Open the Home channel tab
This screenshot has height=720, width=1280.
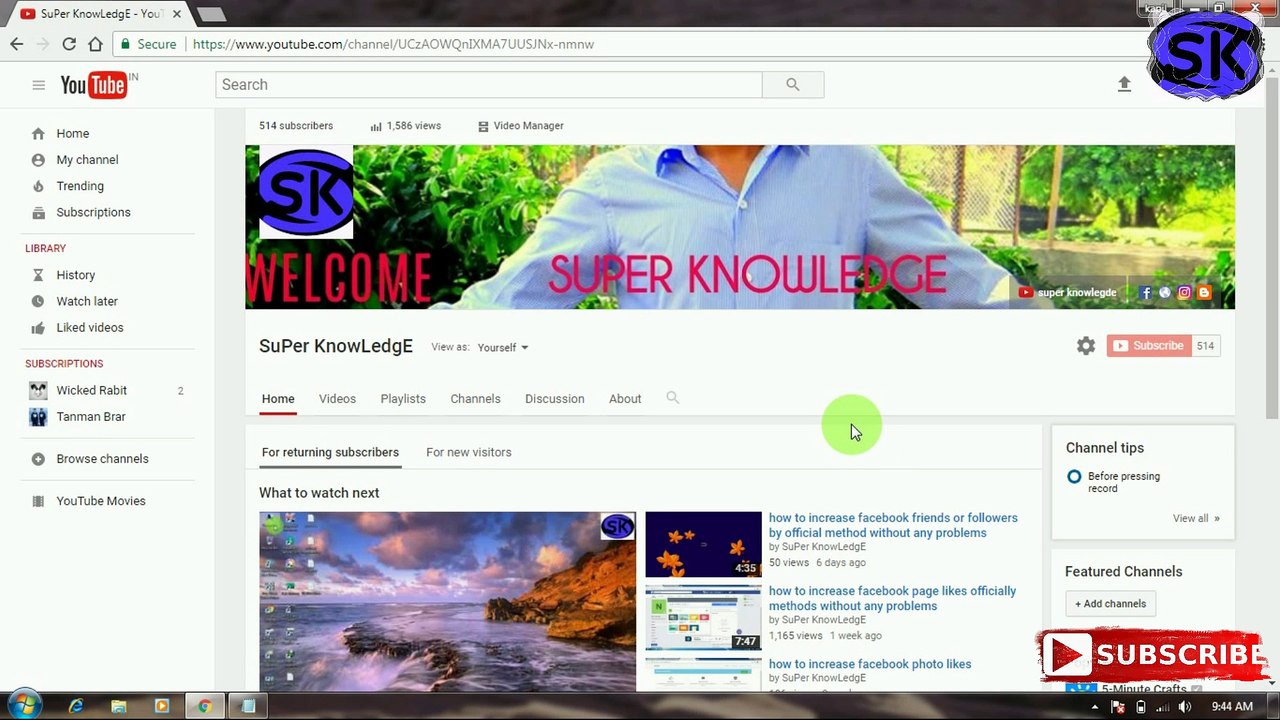278,399
